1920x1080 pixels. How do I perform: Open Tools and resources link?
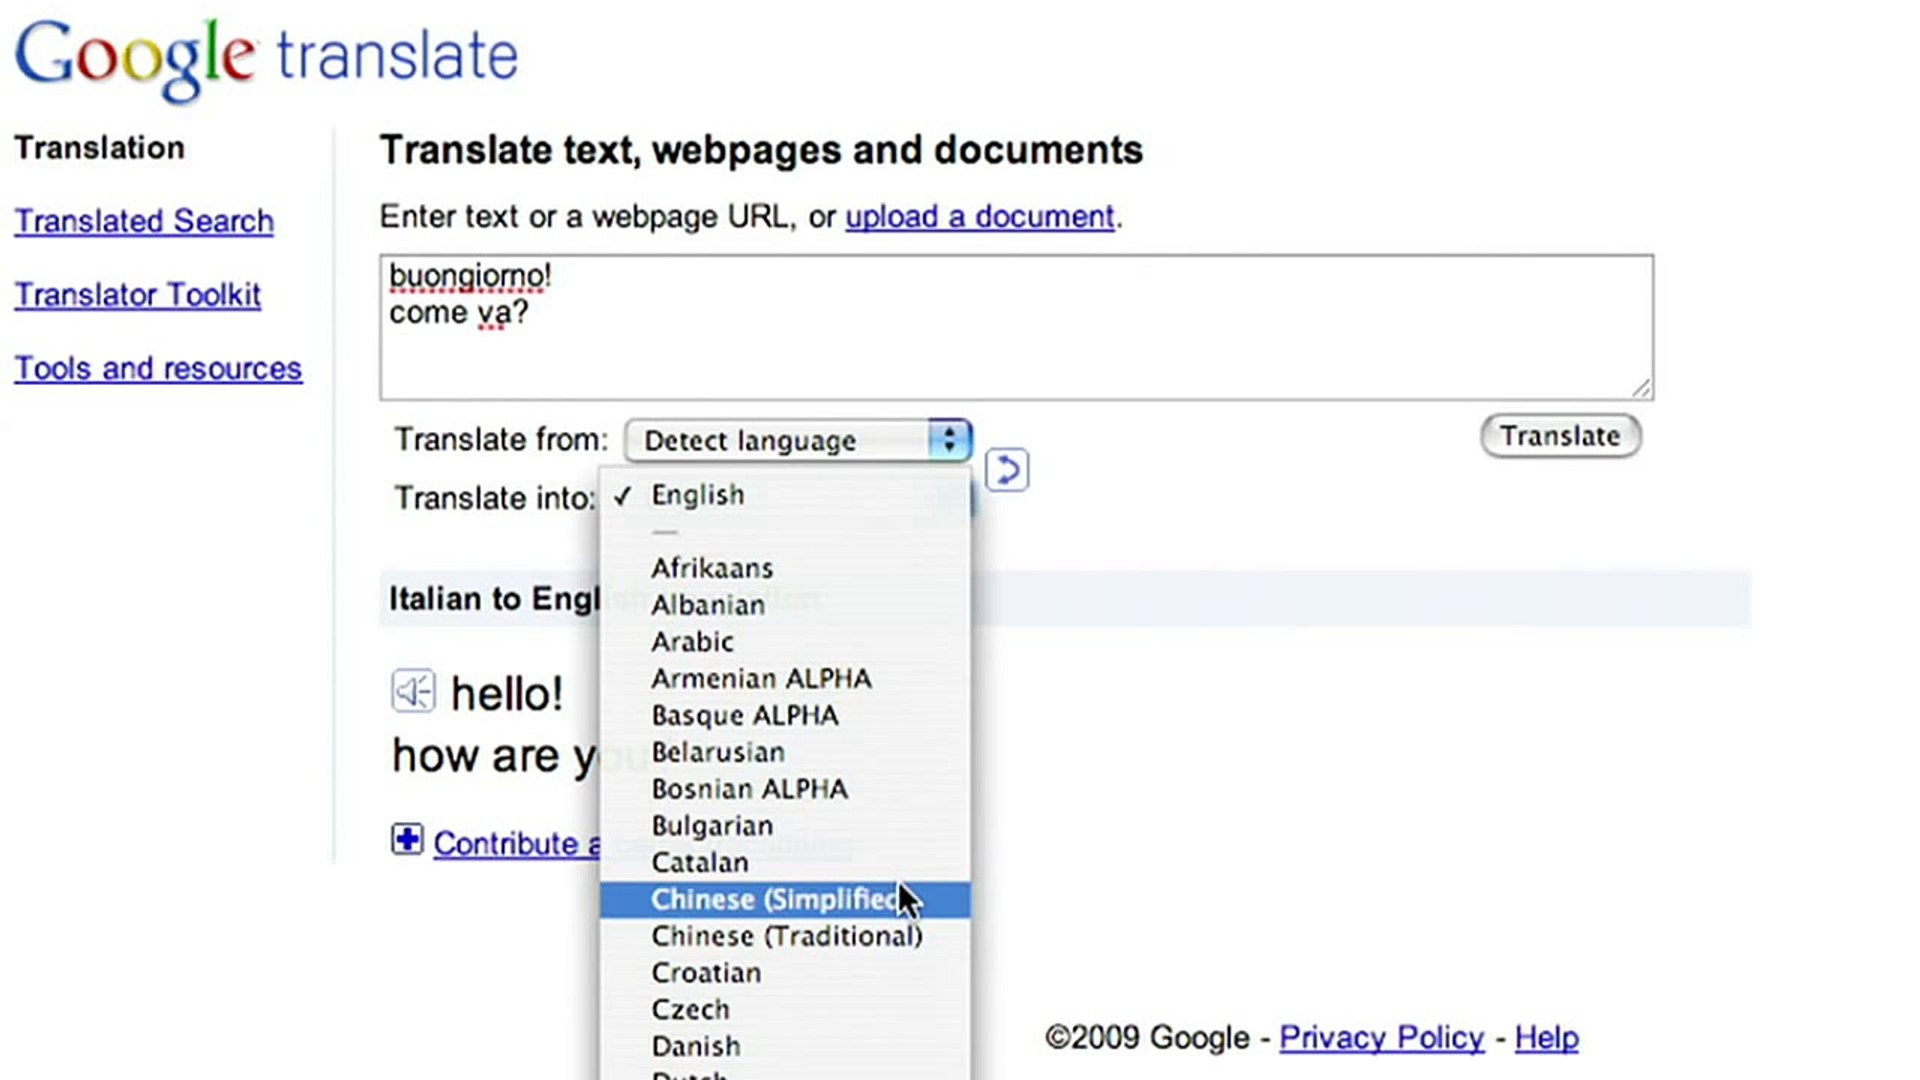[158, 369]
